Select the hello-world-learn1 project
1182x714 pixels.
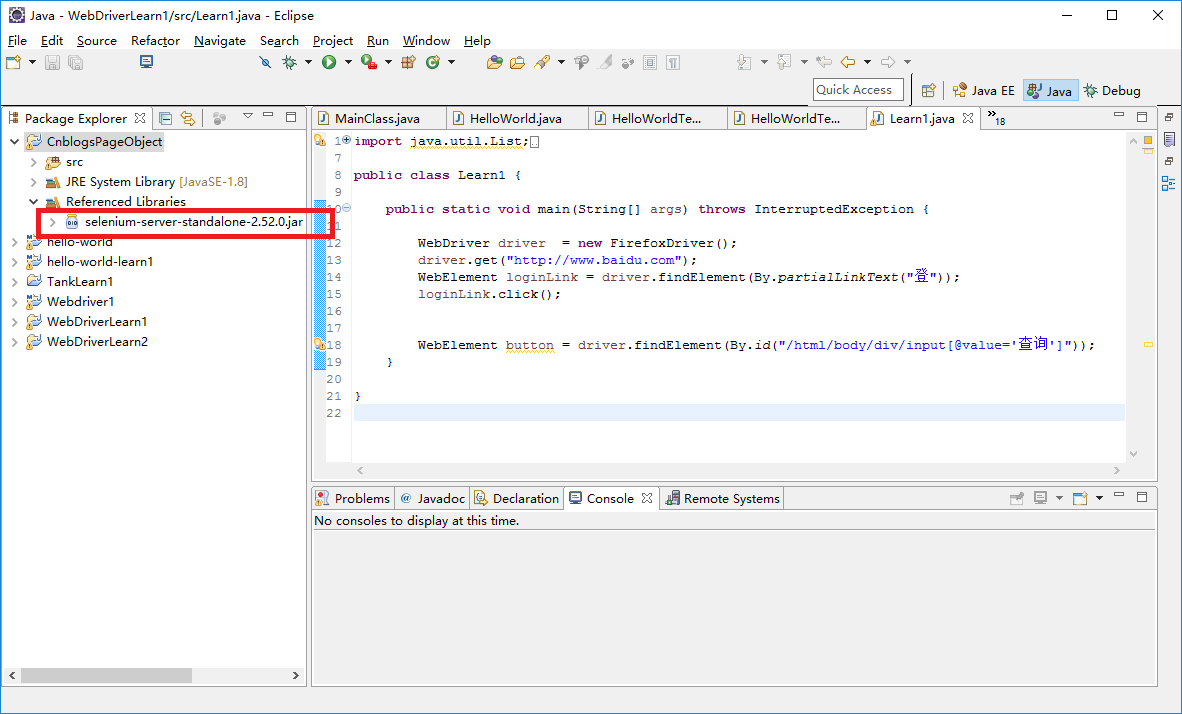click(x=100, y=262)
